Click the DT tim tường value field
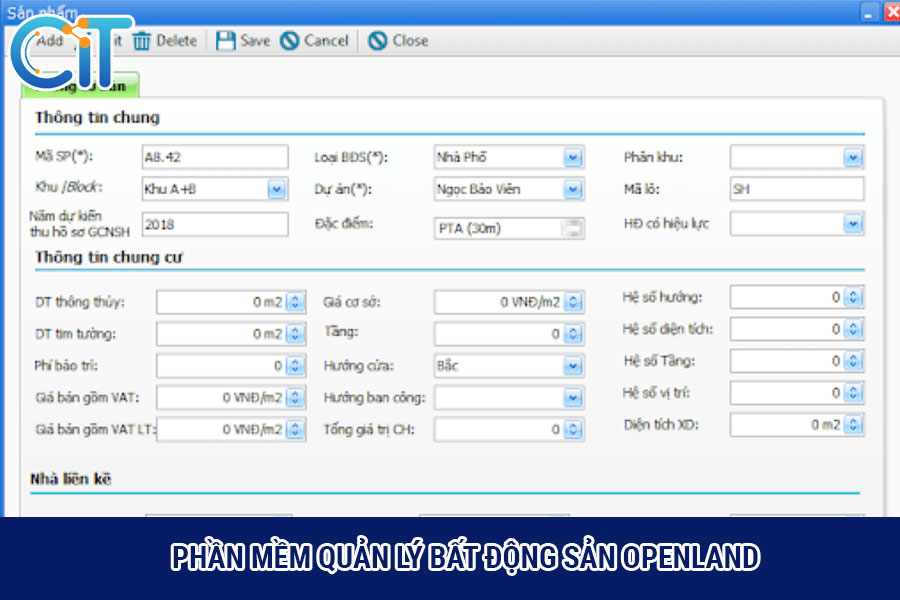The width and height of the screenshot is (900, 600). (x=222, y=334)
